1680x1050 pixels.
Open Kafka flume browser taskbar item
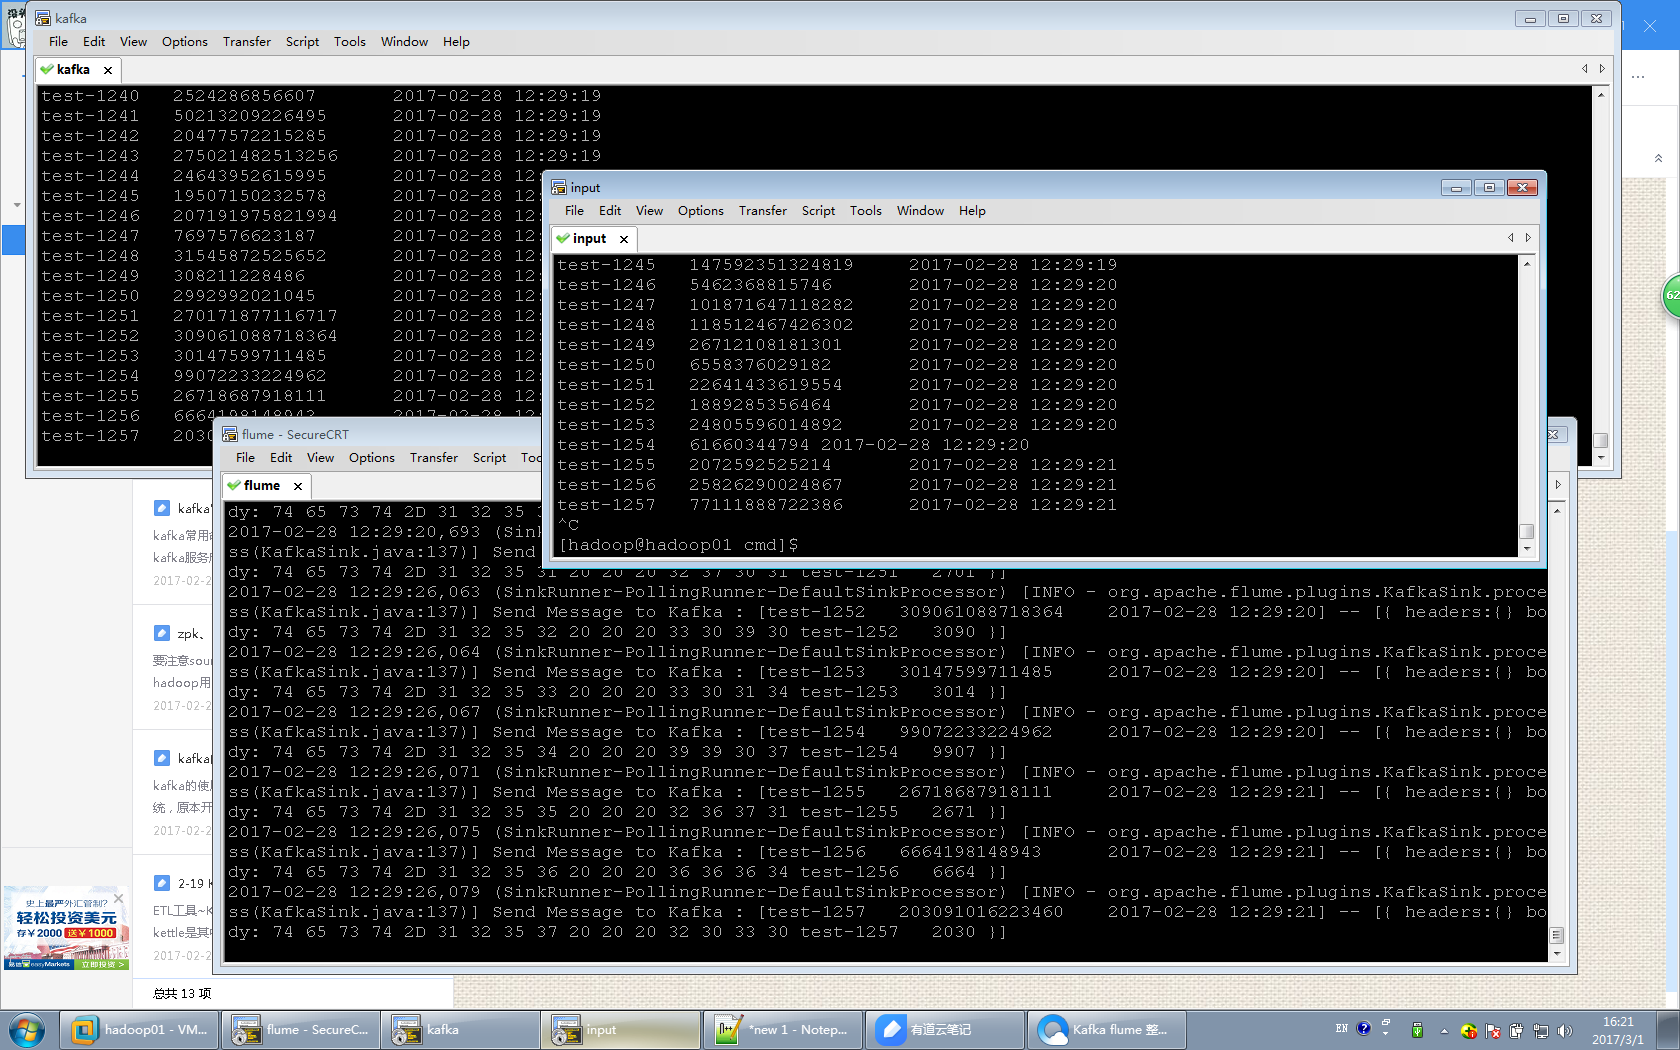[x=1106, y=1029]
